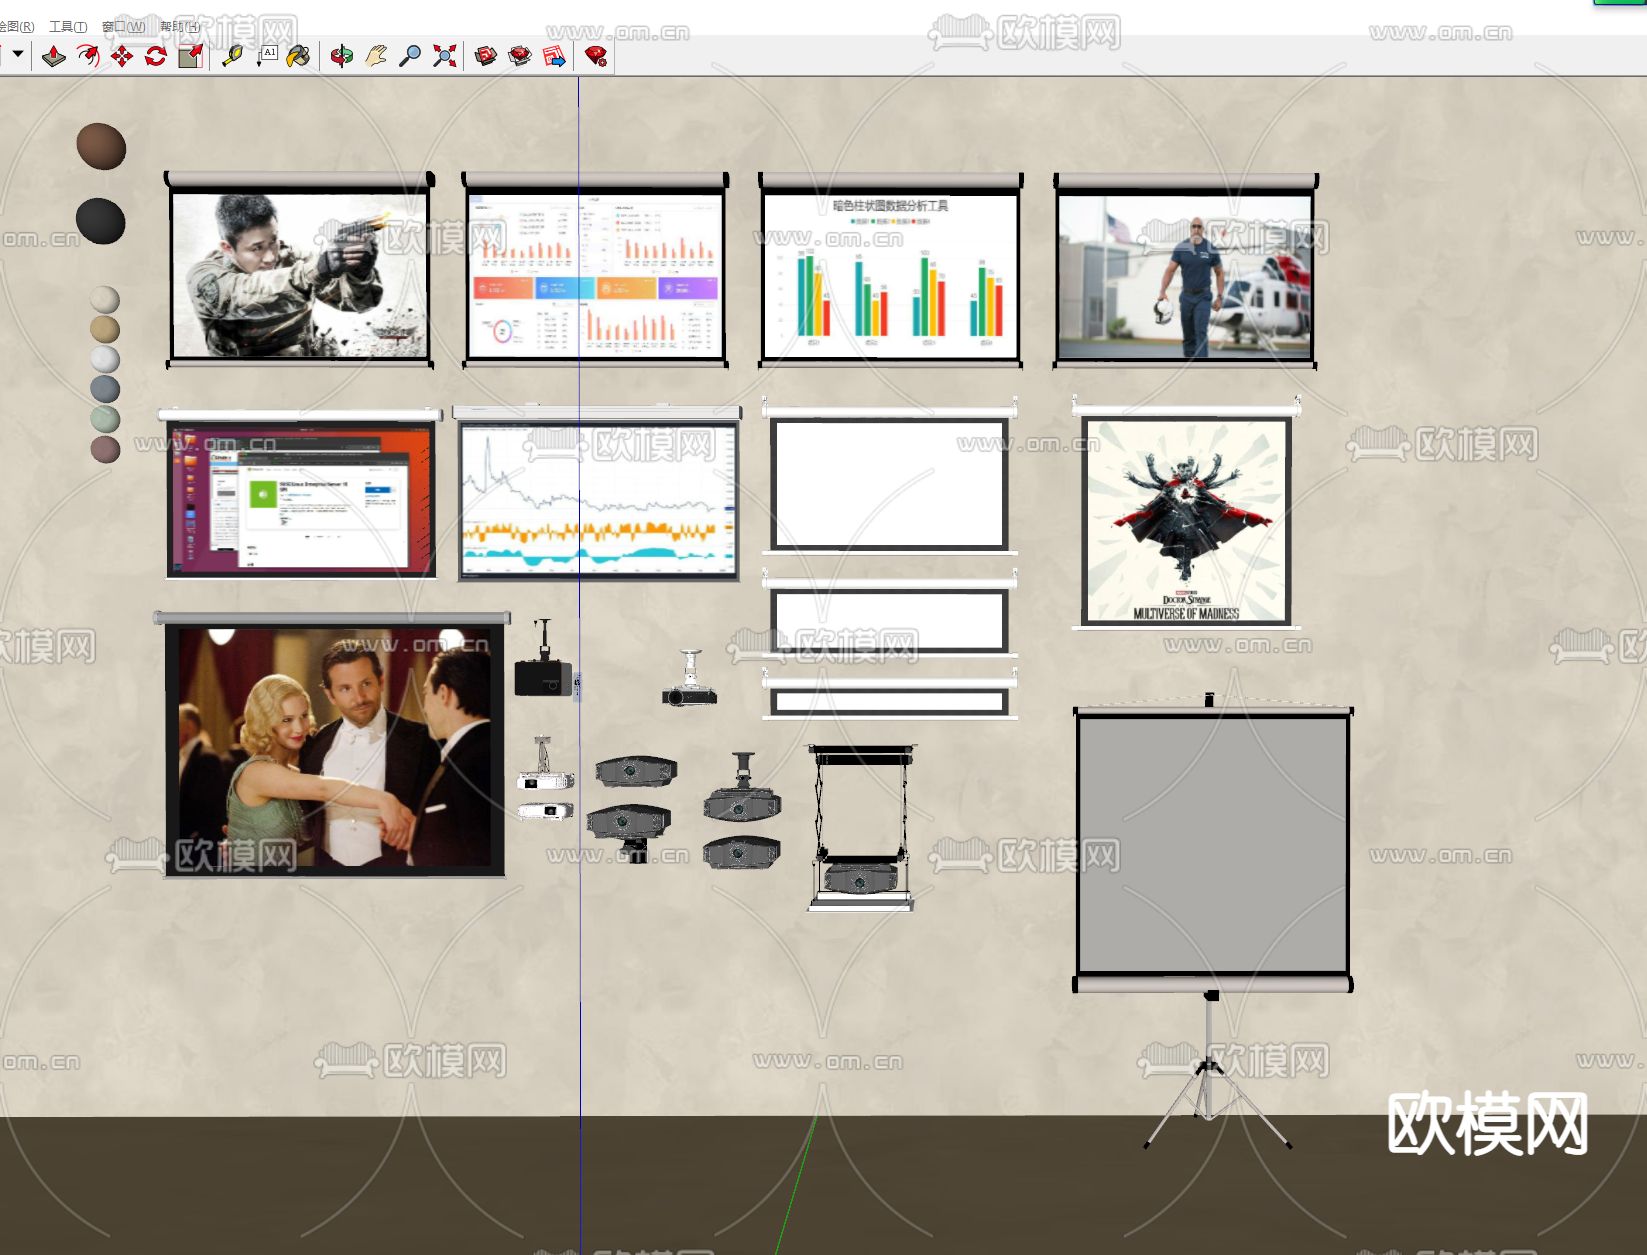Open the 窗口(W) menu

point(123,27)
